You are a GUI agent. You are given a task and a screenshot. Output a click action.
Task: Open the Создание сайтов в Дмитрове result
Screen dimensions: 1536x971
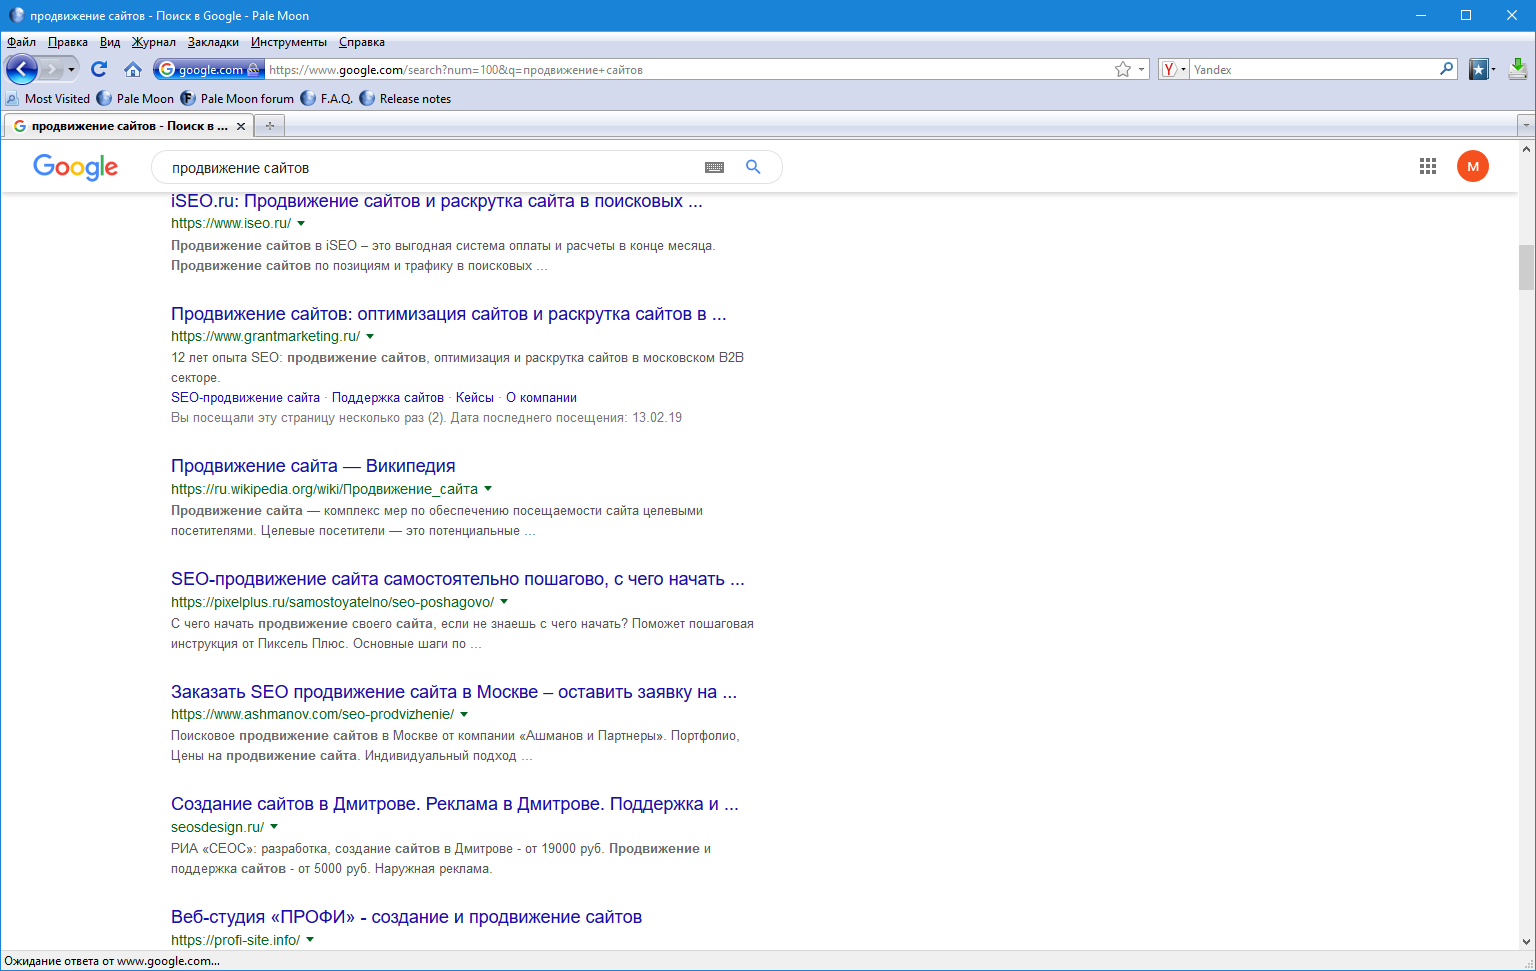(x=455, y=804)
